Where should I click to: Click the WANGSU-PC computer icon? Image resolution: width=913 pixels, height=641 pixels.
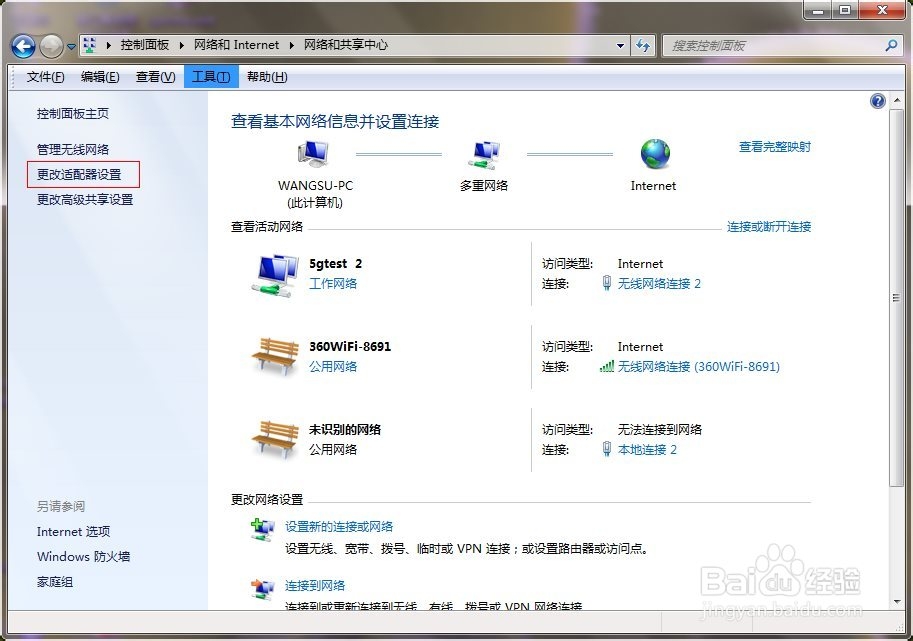click(x=313, y=152)
